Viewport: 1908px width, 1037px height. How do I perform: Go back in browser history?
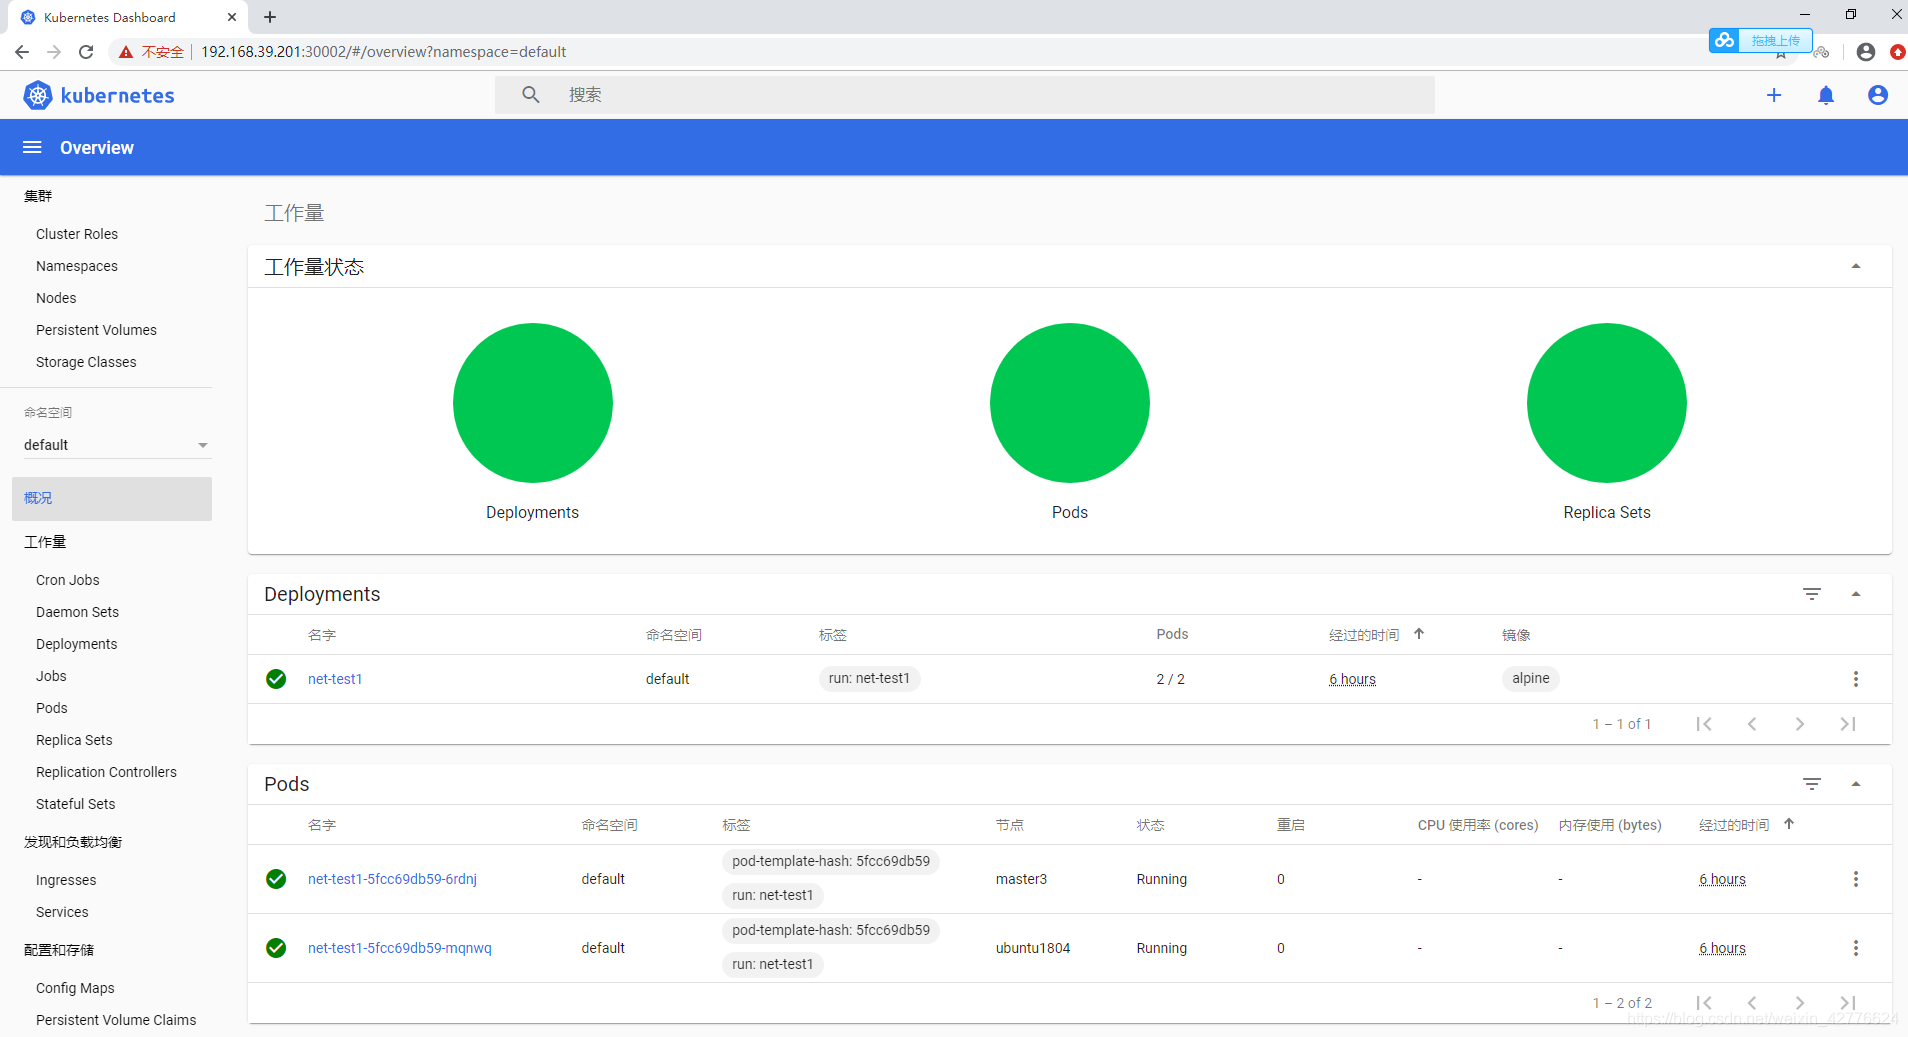click(22, 52)
